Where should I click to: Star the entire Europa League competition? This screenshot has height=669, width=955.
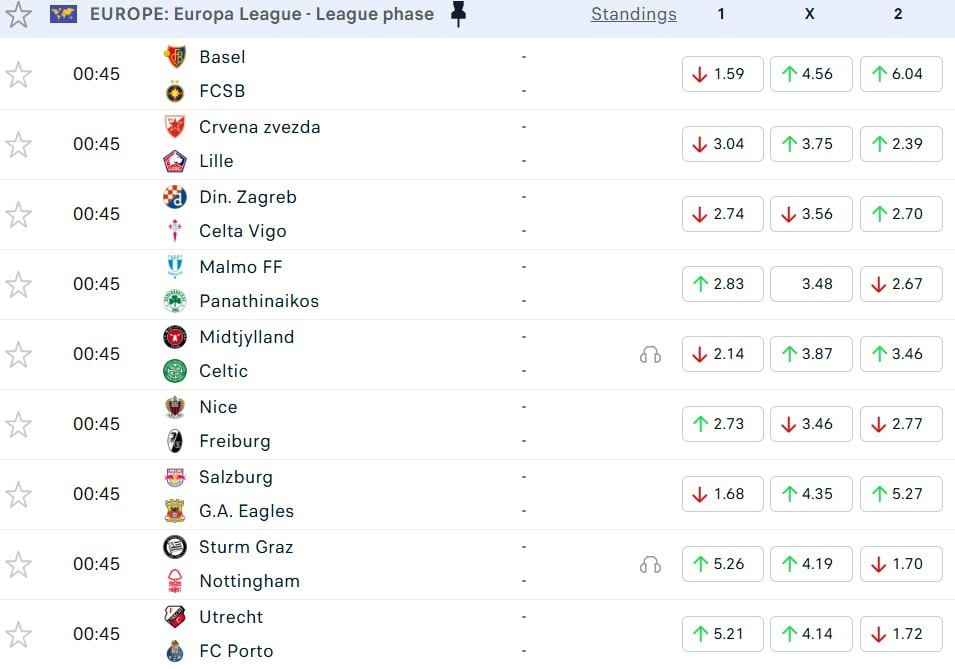19,14
